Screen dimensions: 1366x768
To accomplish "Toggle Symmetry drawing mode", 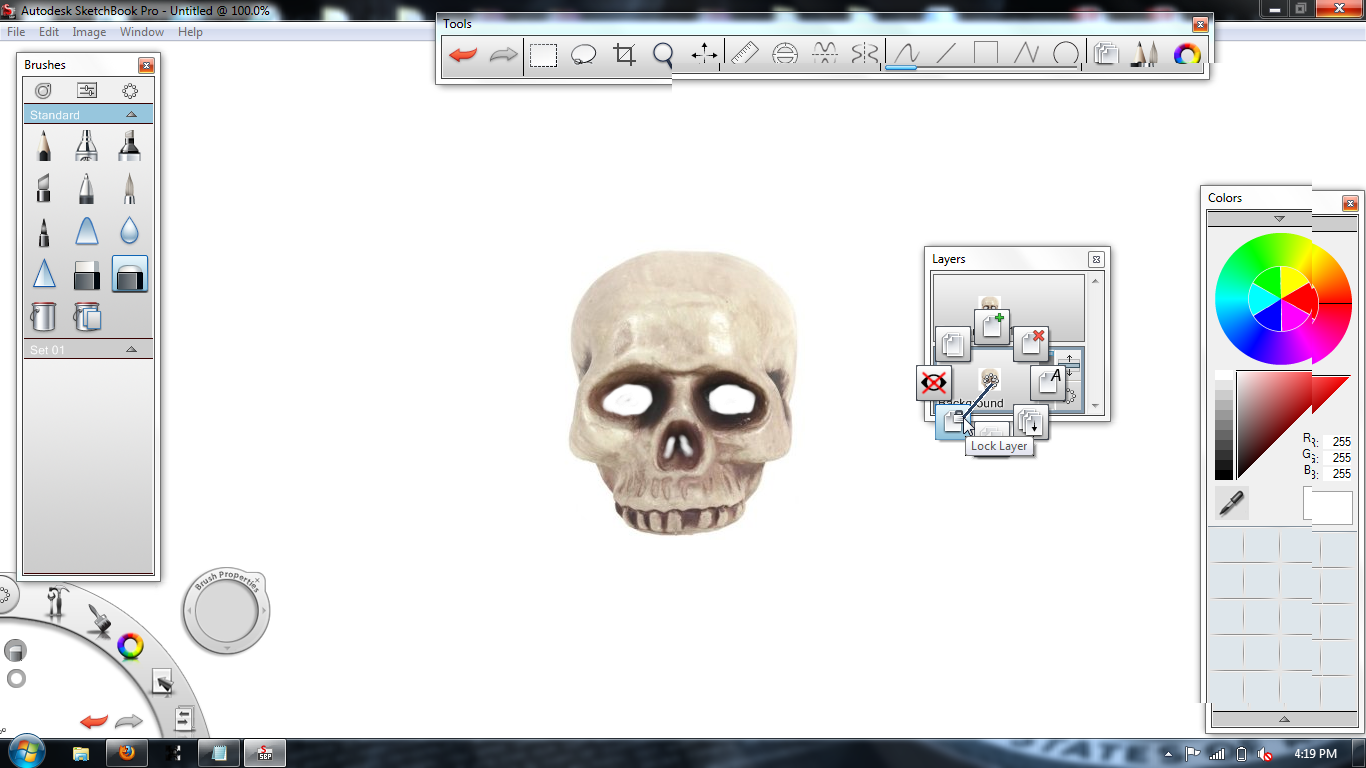I will tap(864, 55).
